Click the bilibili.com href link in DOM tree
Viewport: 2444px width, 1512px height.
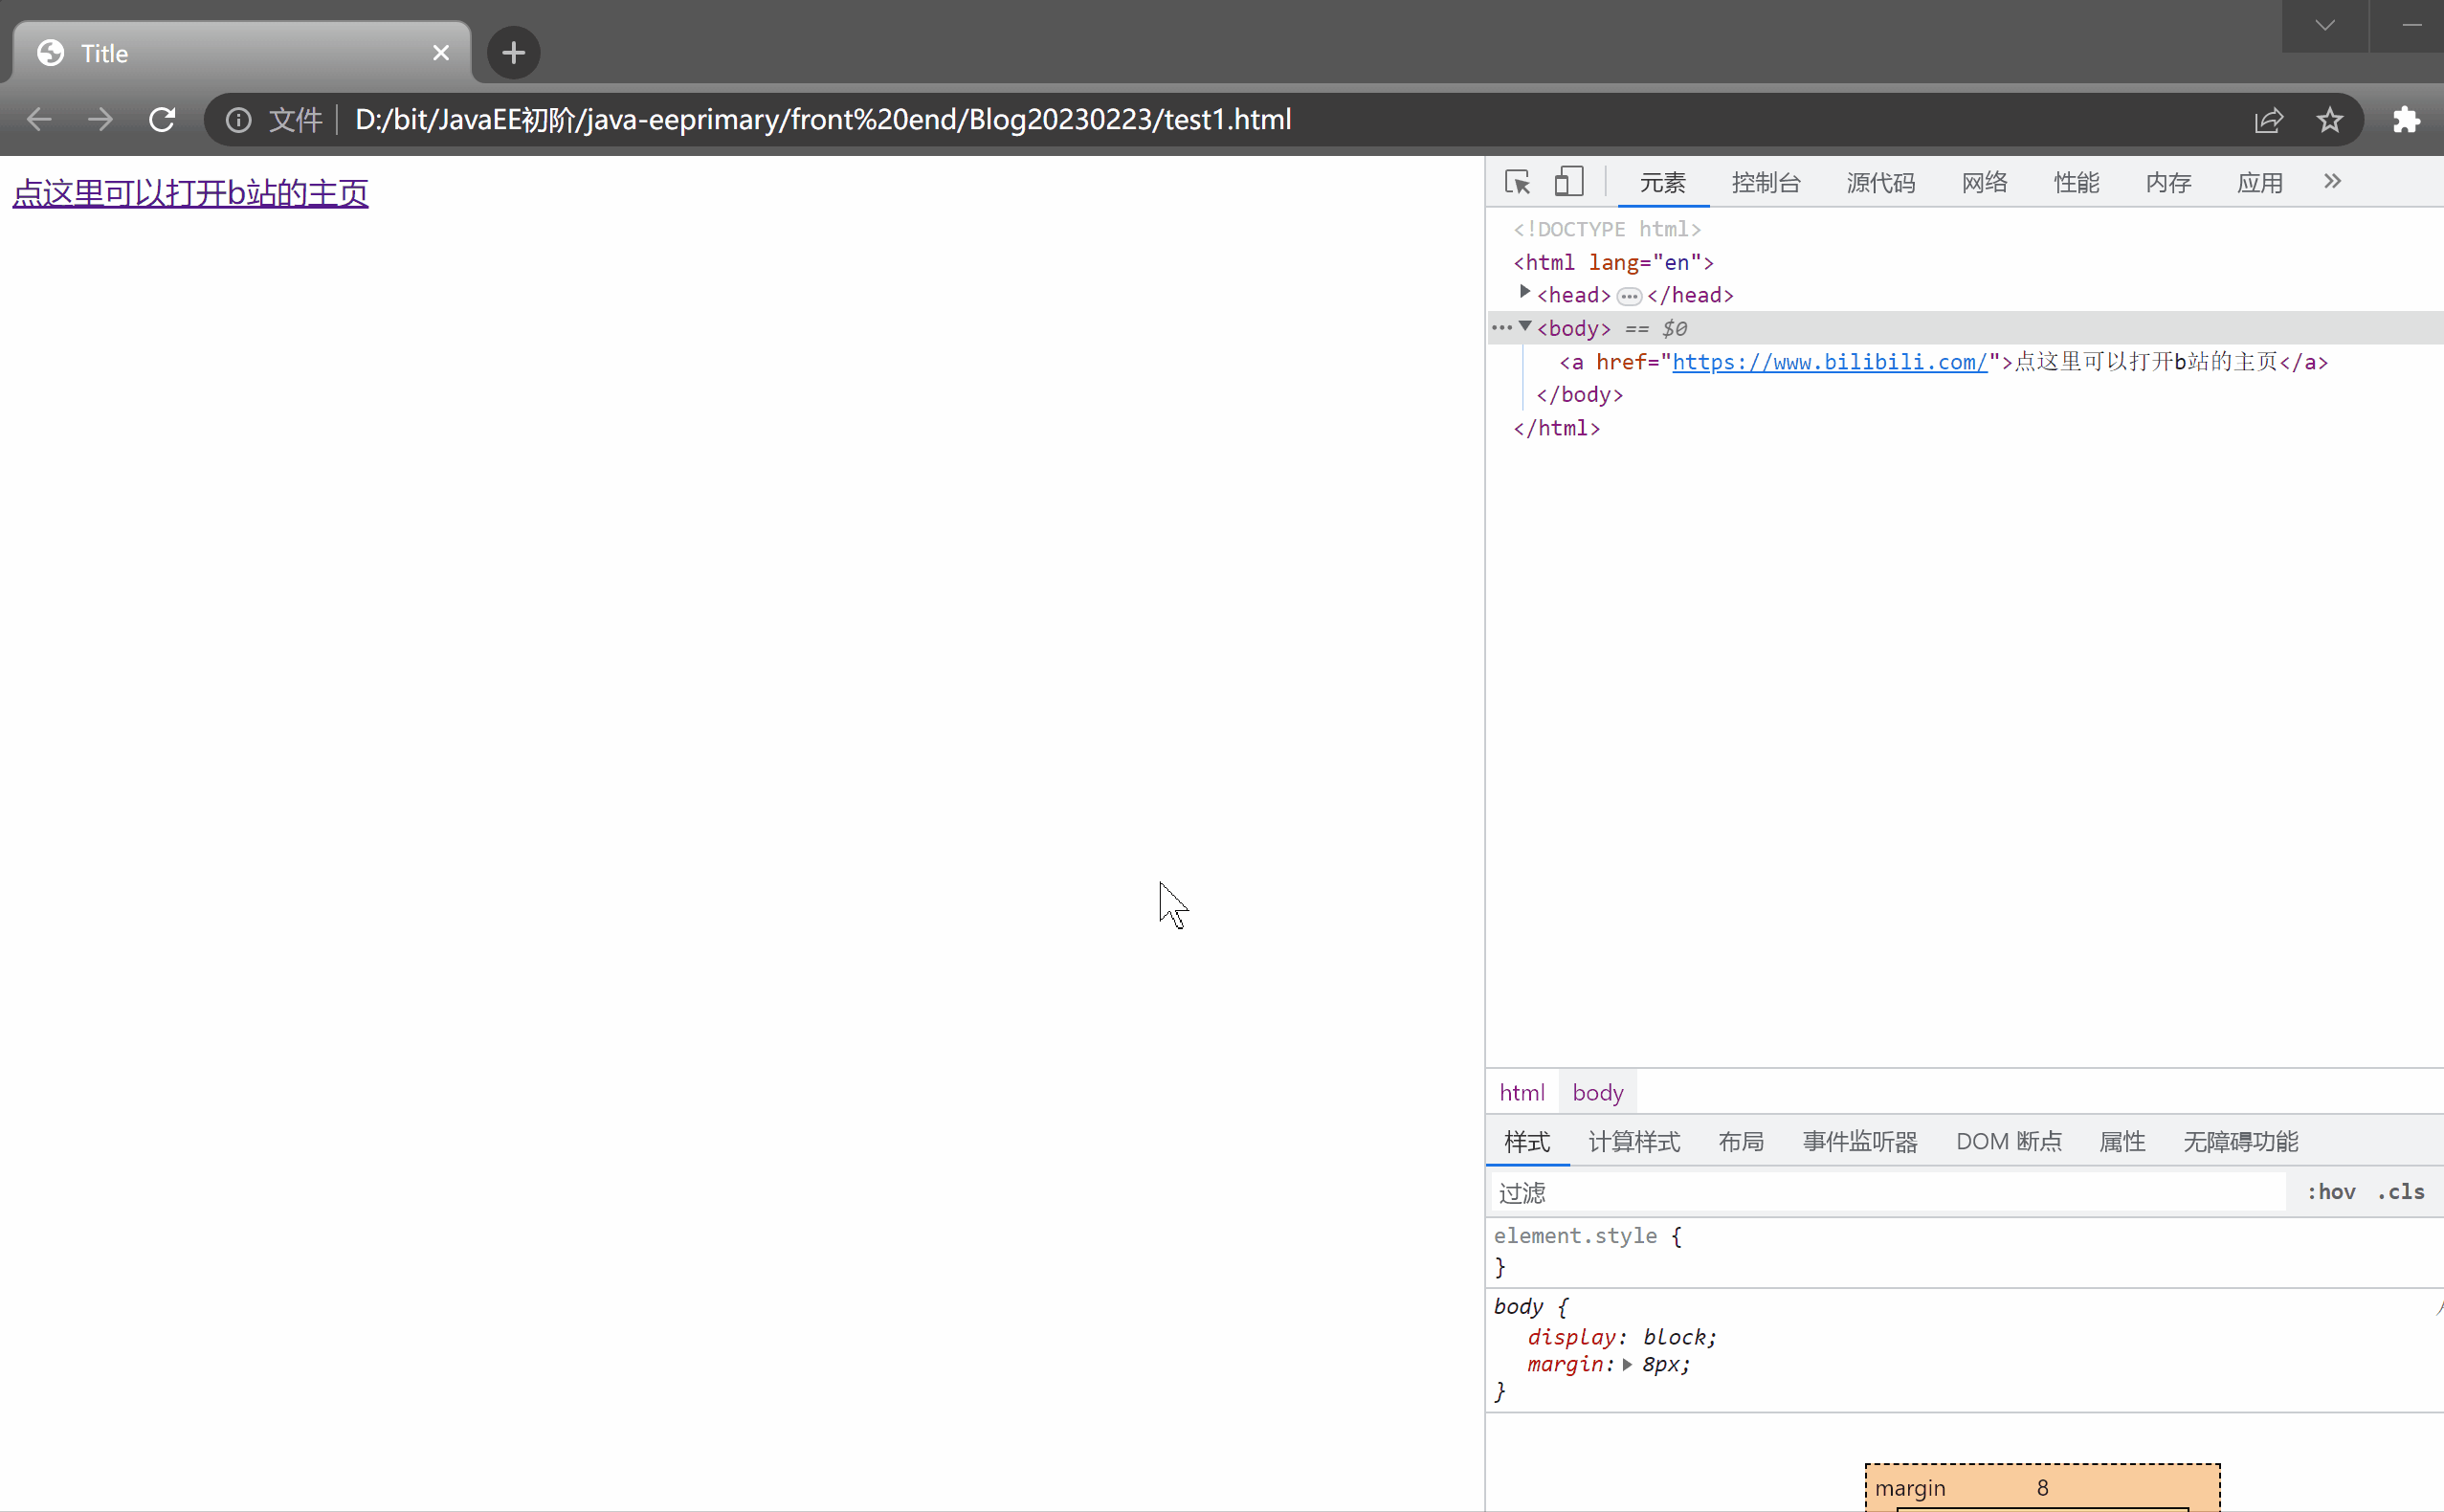(1829, 362)
